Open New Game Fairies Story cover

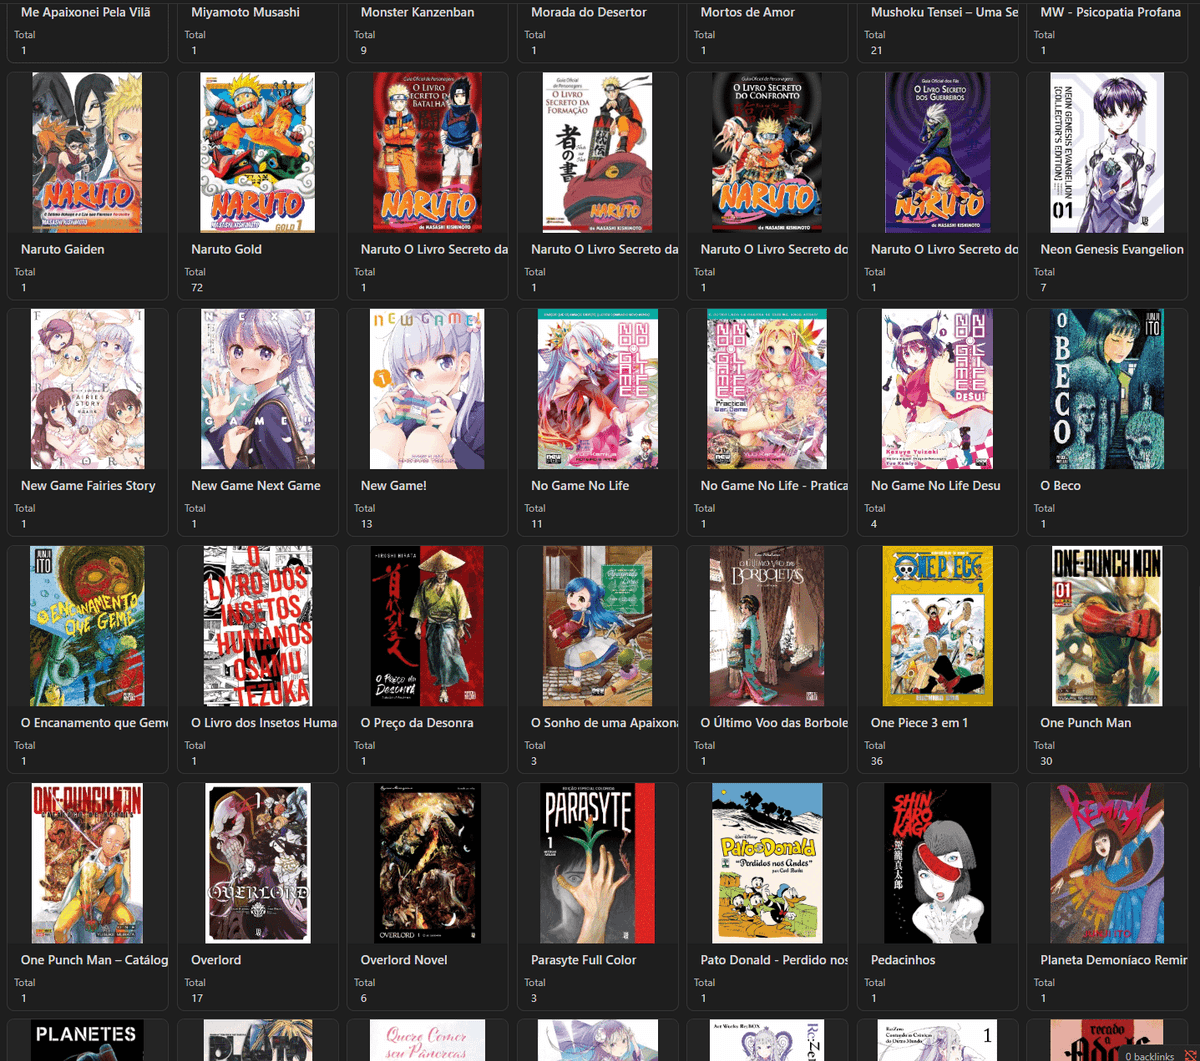[87, 389]
